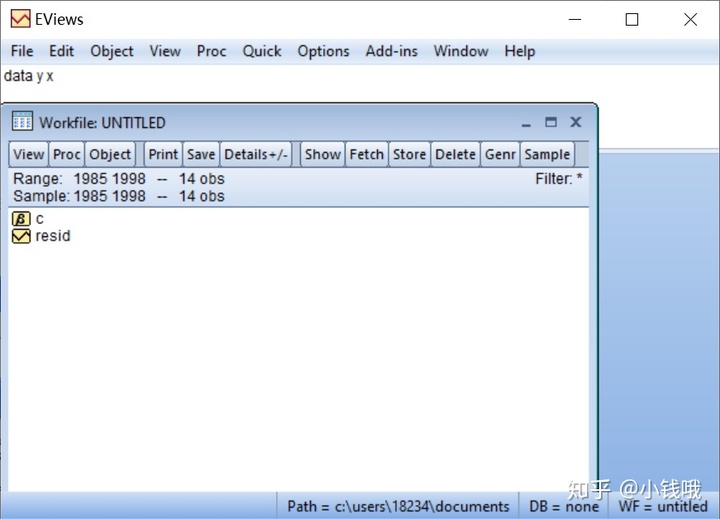
Task: Click the Path status bar entry
Action: (398, 506)
